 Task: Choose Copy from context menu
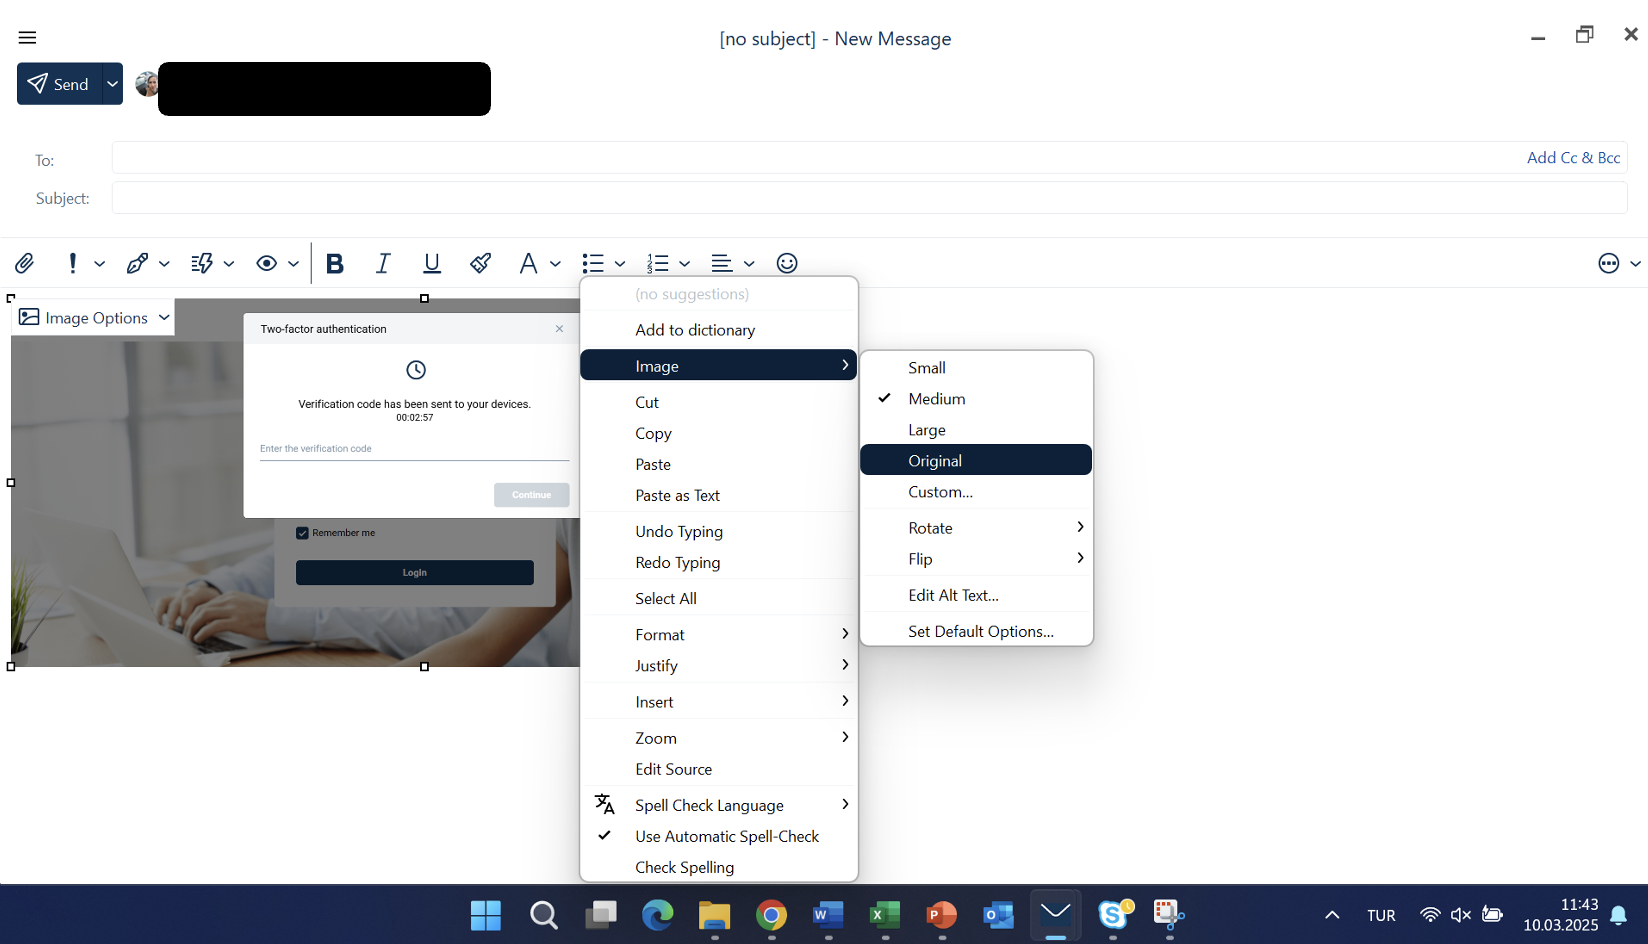coord(718,433)
